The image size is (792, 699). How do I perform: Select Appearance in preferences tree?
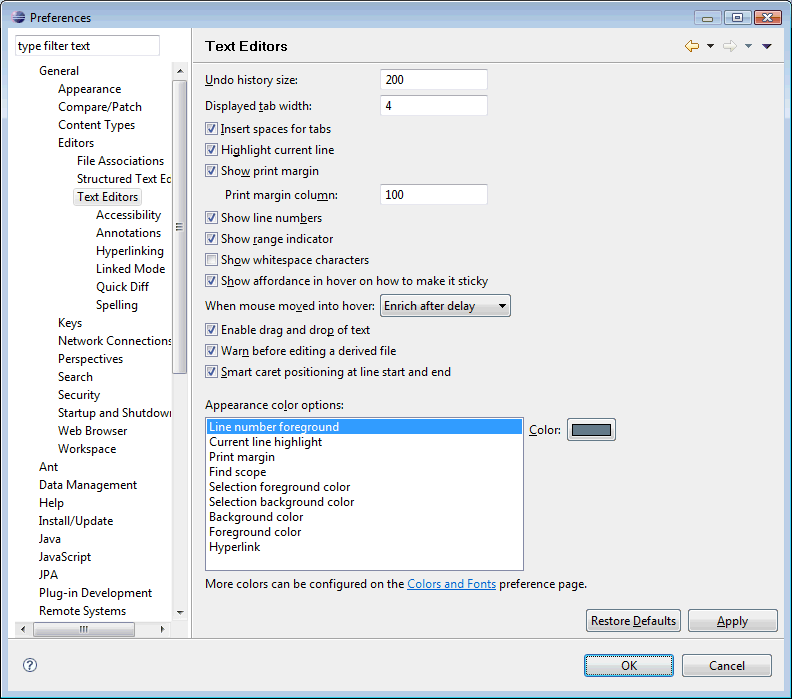[x=89, y=89]
